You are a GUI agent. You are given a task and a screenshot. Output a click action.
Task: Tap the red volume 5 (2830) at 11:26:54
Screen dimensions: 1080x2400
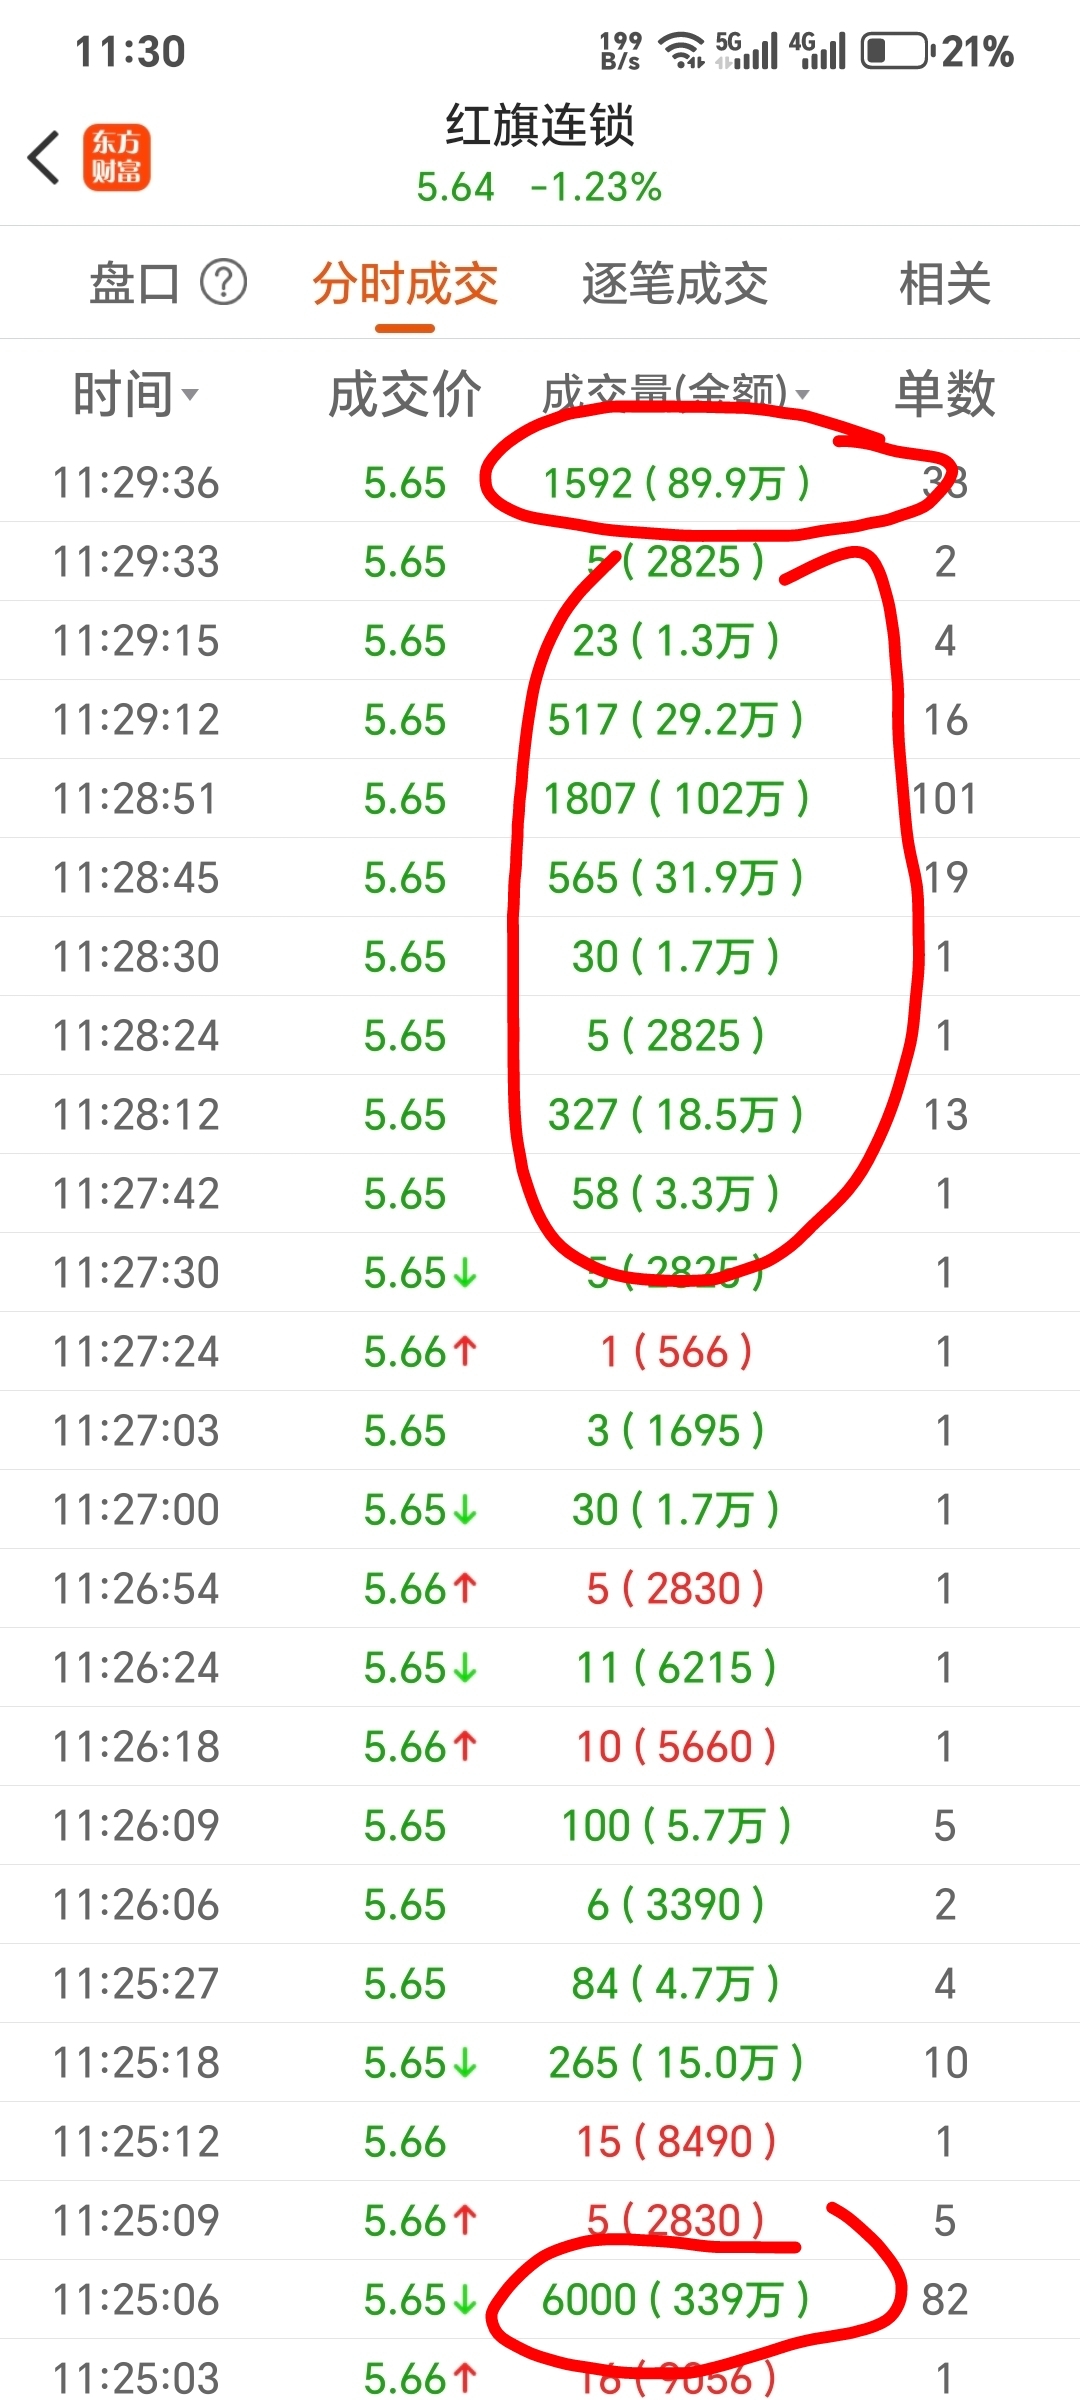(676, 1589)
